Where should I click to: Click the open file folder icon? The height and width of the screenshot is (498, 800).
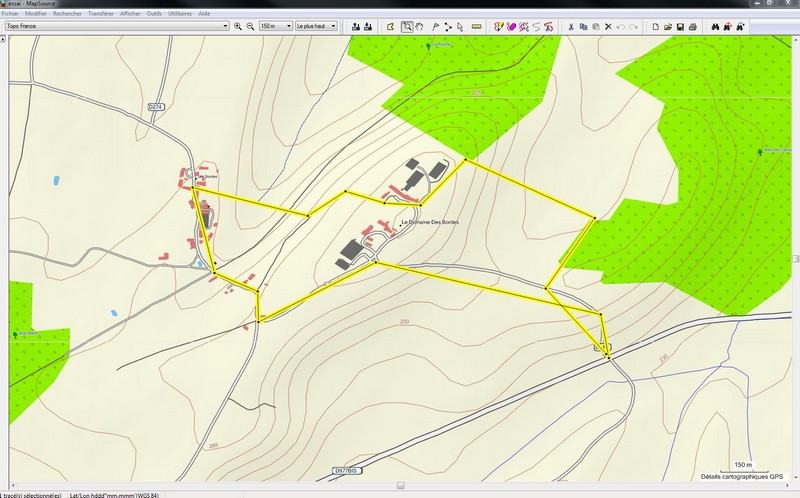(668, 26)
